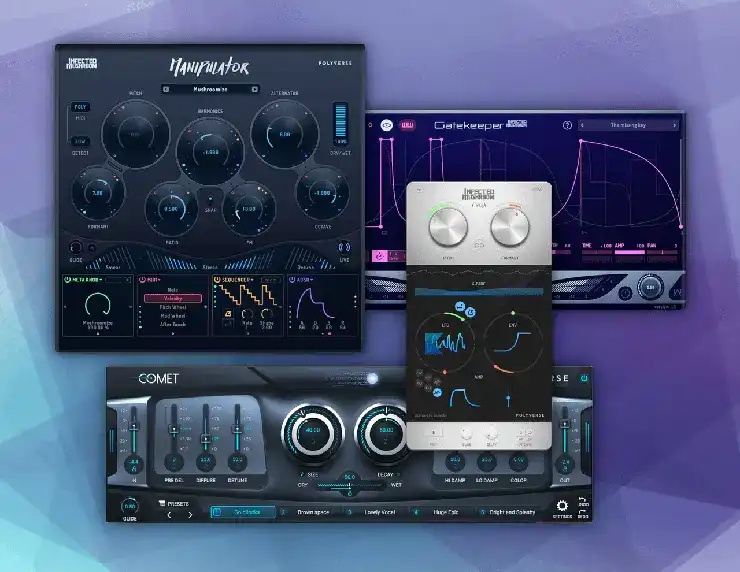Click the Manipulator Dry/Wet level meter
Viewport: 740px width, 572px height.
[x=340, y=123]
